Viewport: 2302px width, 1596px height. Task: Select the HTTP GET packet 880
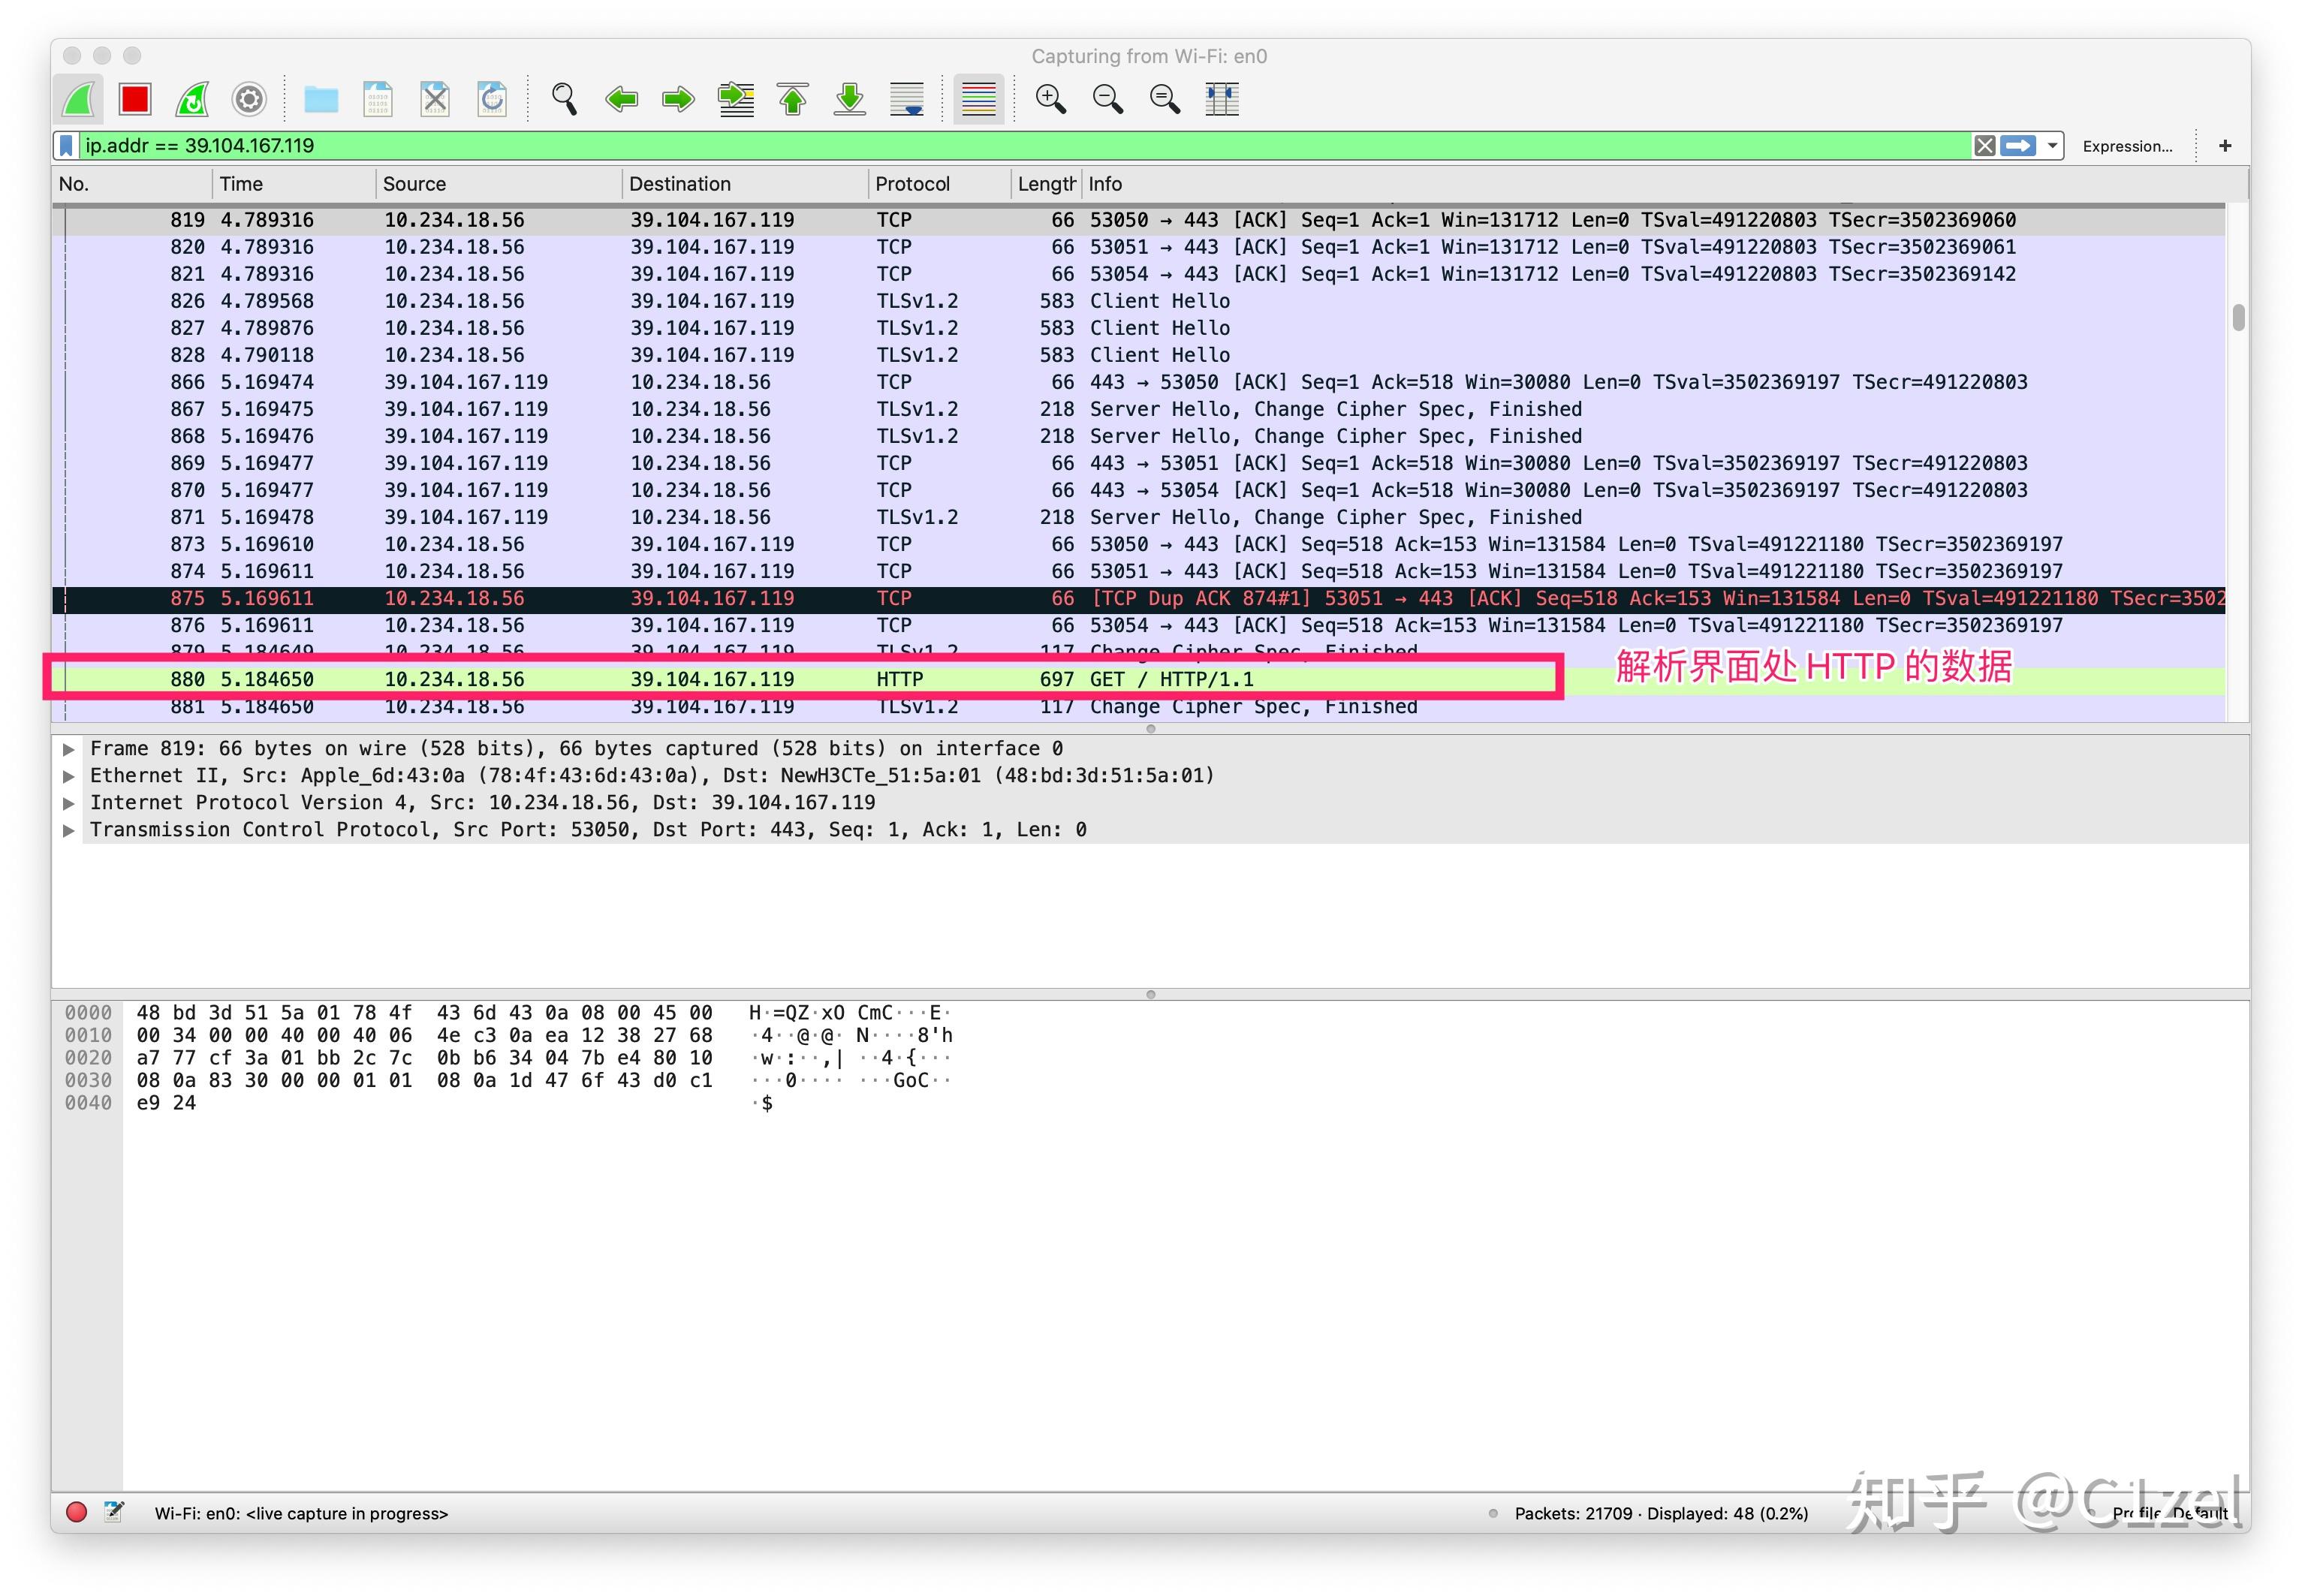point(700,678)
